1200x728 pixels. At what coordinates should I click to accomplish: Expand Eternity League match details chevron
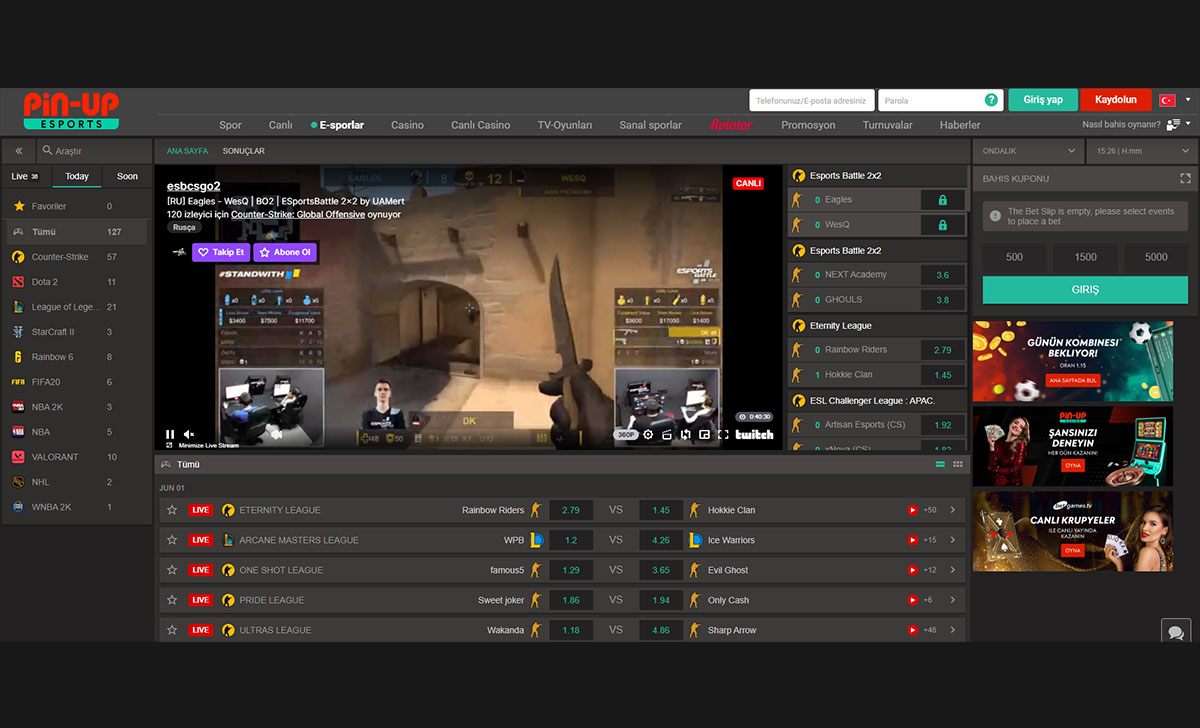point(952,510)
